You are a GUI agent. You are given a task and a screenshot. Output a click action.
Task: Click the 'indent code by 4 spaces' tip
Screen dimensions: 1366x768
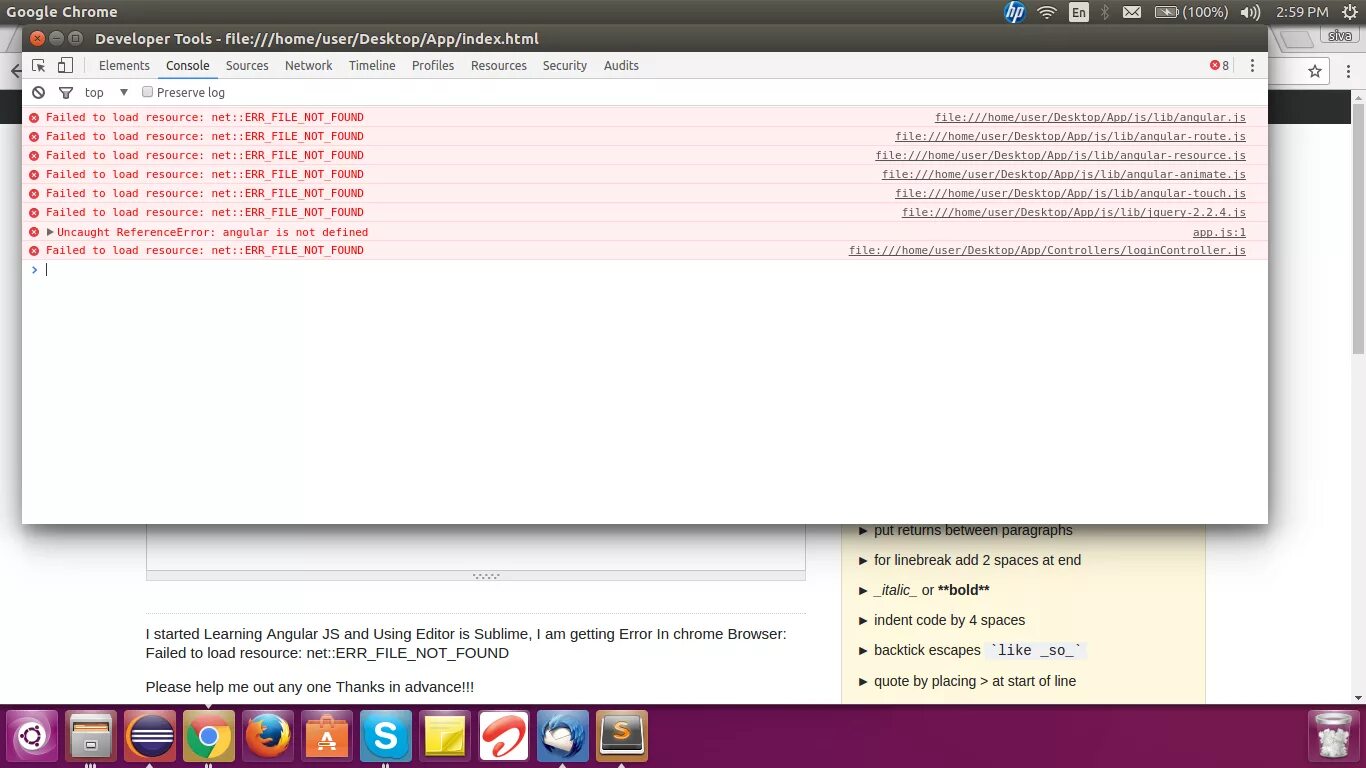(949, 620)
